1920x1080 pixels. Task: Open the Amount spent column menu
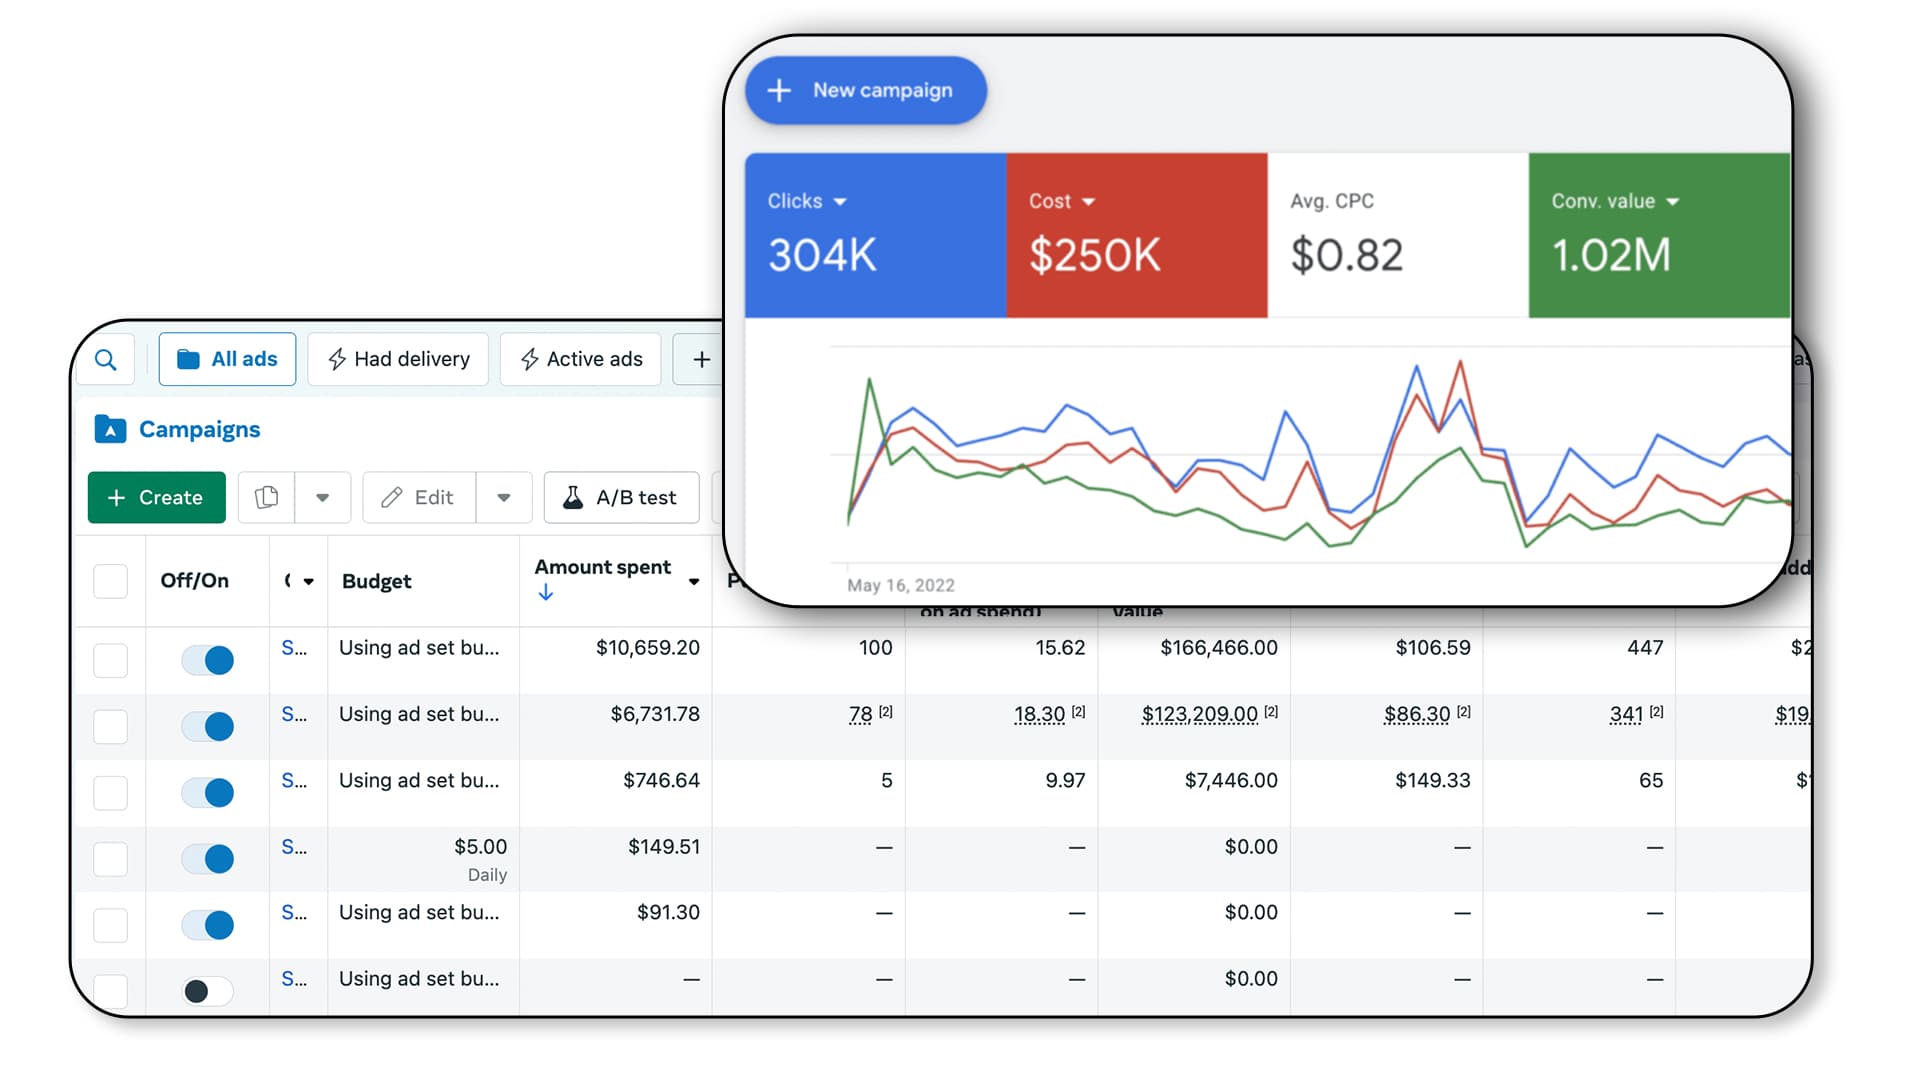(693, 582)
